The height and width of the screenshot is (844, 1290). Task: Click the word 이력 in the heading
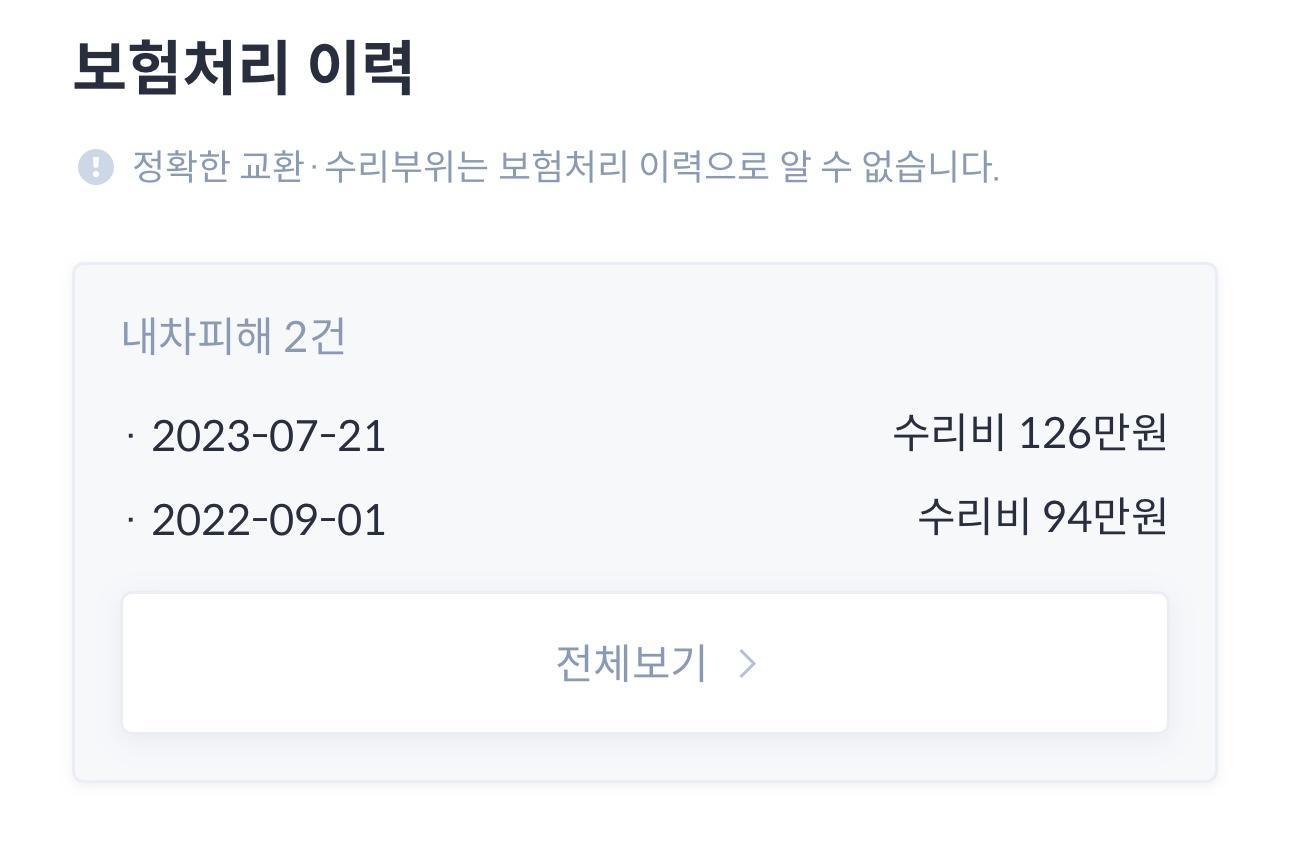click(360, 68)
